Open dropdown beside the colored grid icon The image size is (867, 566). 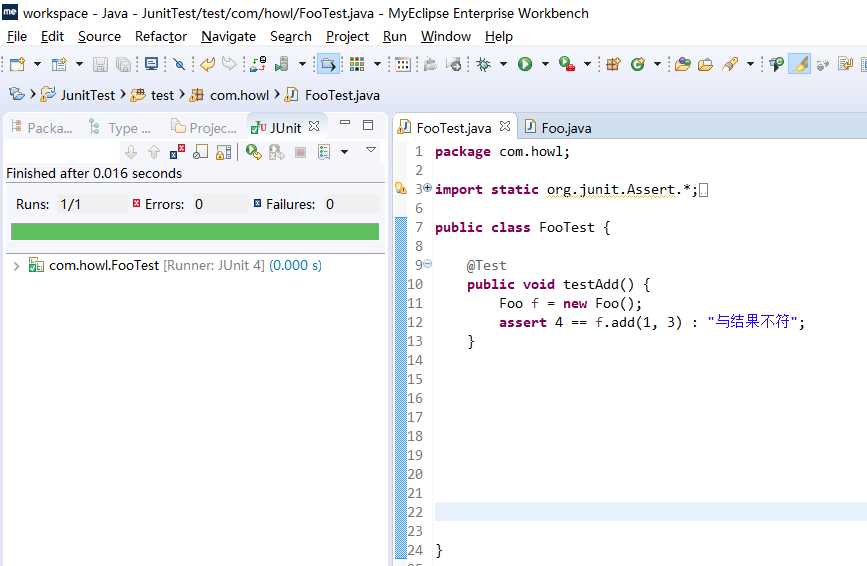tap(377, 64)
